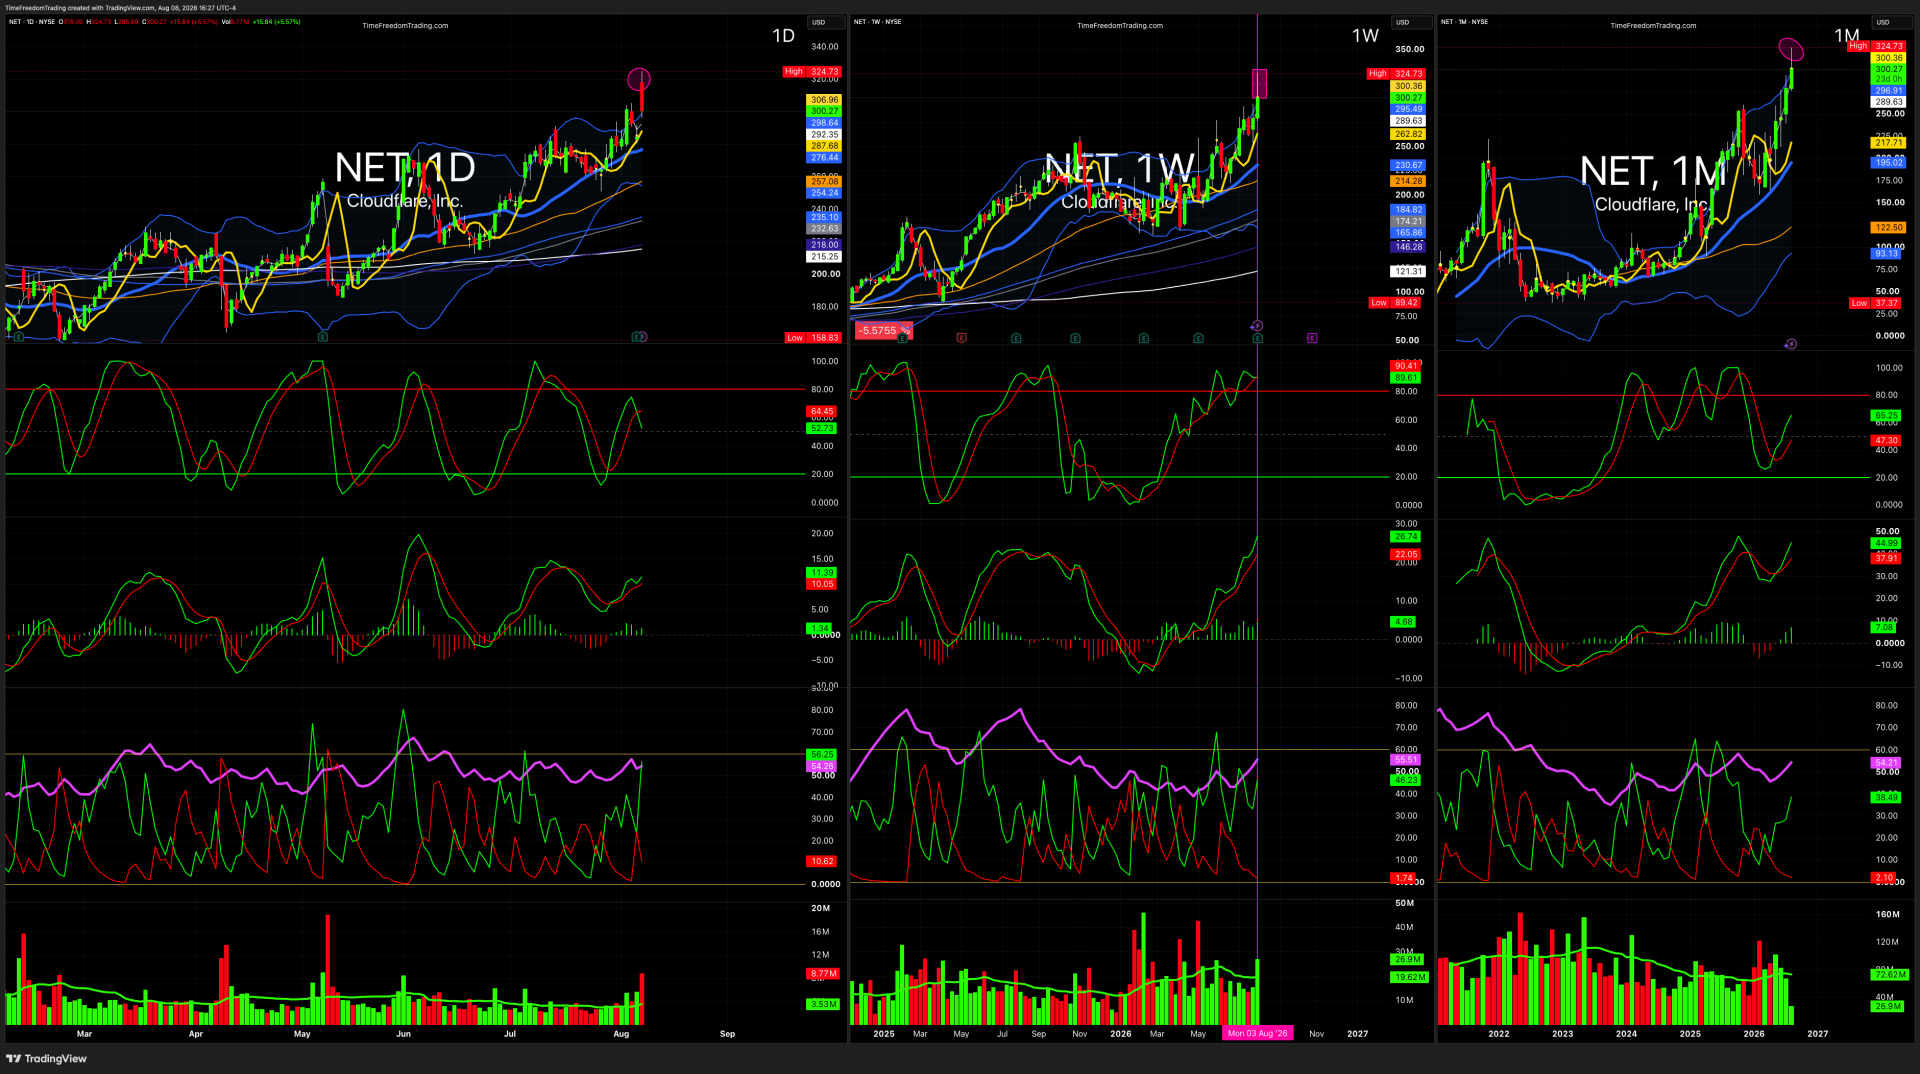This screenshot has height=1074, width=1920.
Task: Click the 217.71 yellow price label
Action: 1888,143
